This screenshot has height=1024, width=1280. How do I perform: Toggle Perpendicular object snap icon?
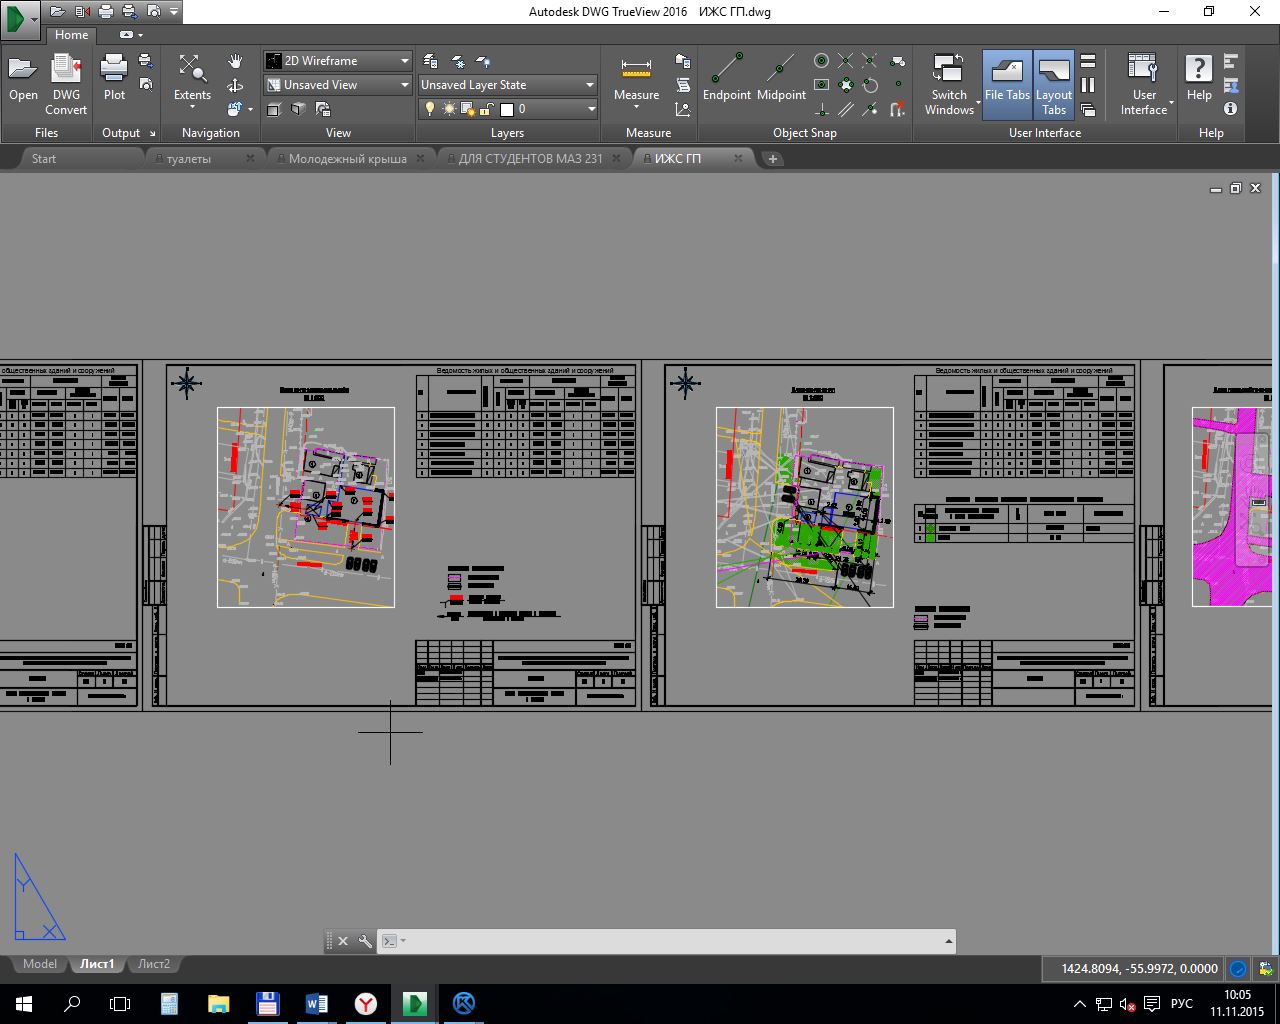click(821, 109)
